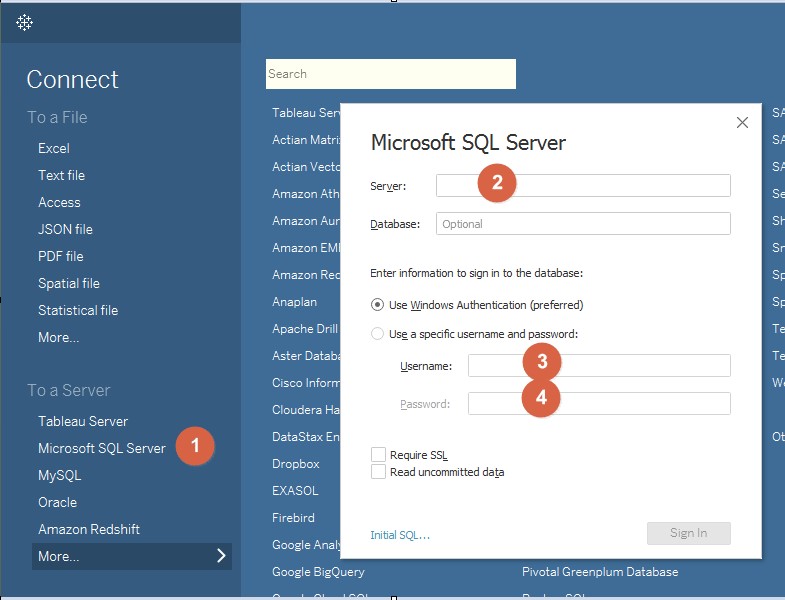This screenshot has height=600, width=785.
Task: Select Firebird connector
Action: pyautogui.click(x=293, y=518)
